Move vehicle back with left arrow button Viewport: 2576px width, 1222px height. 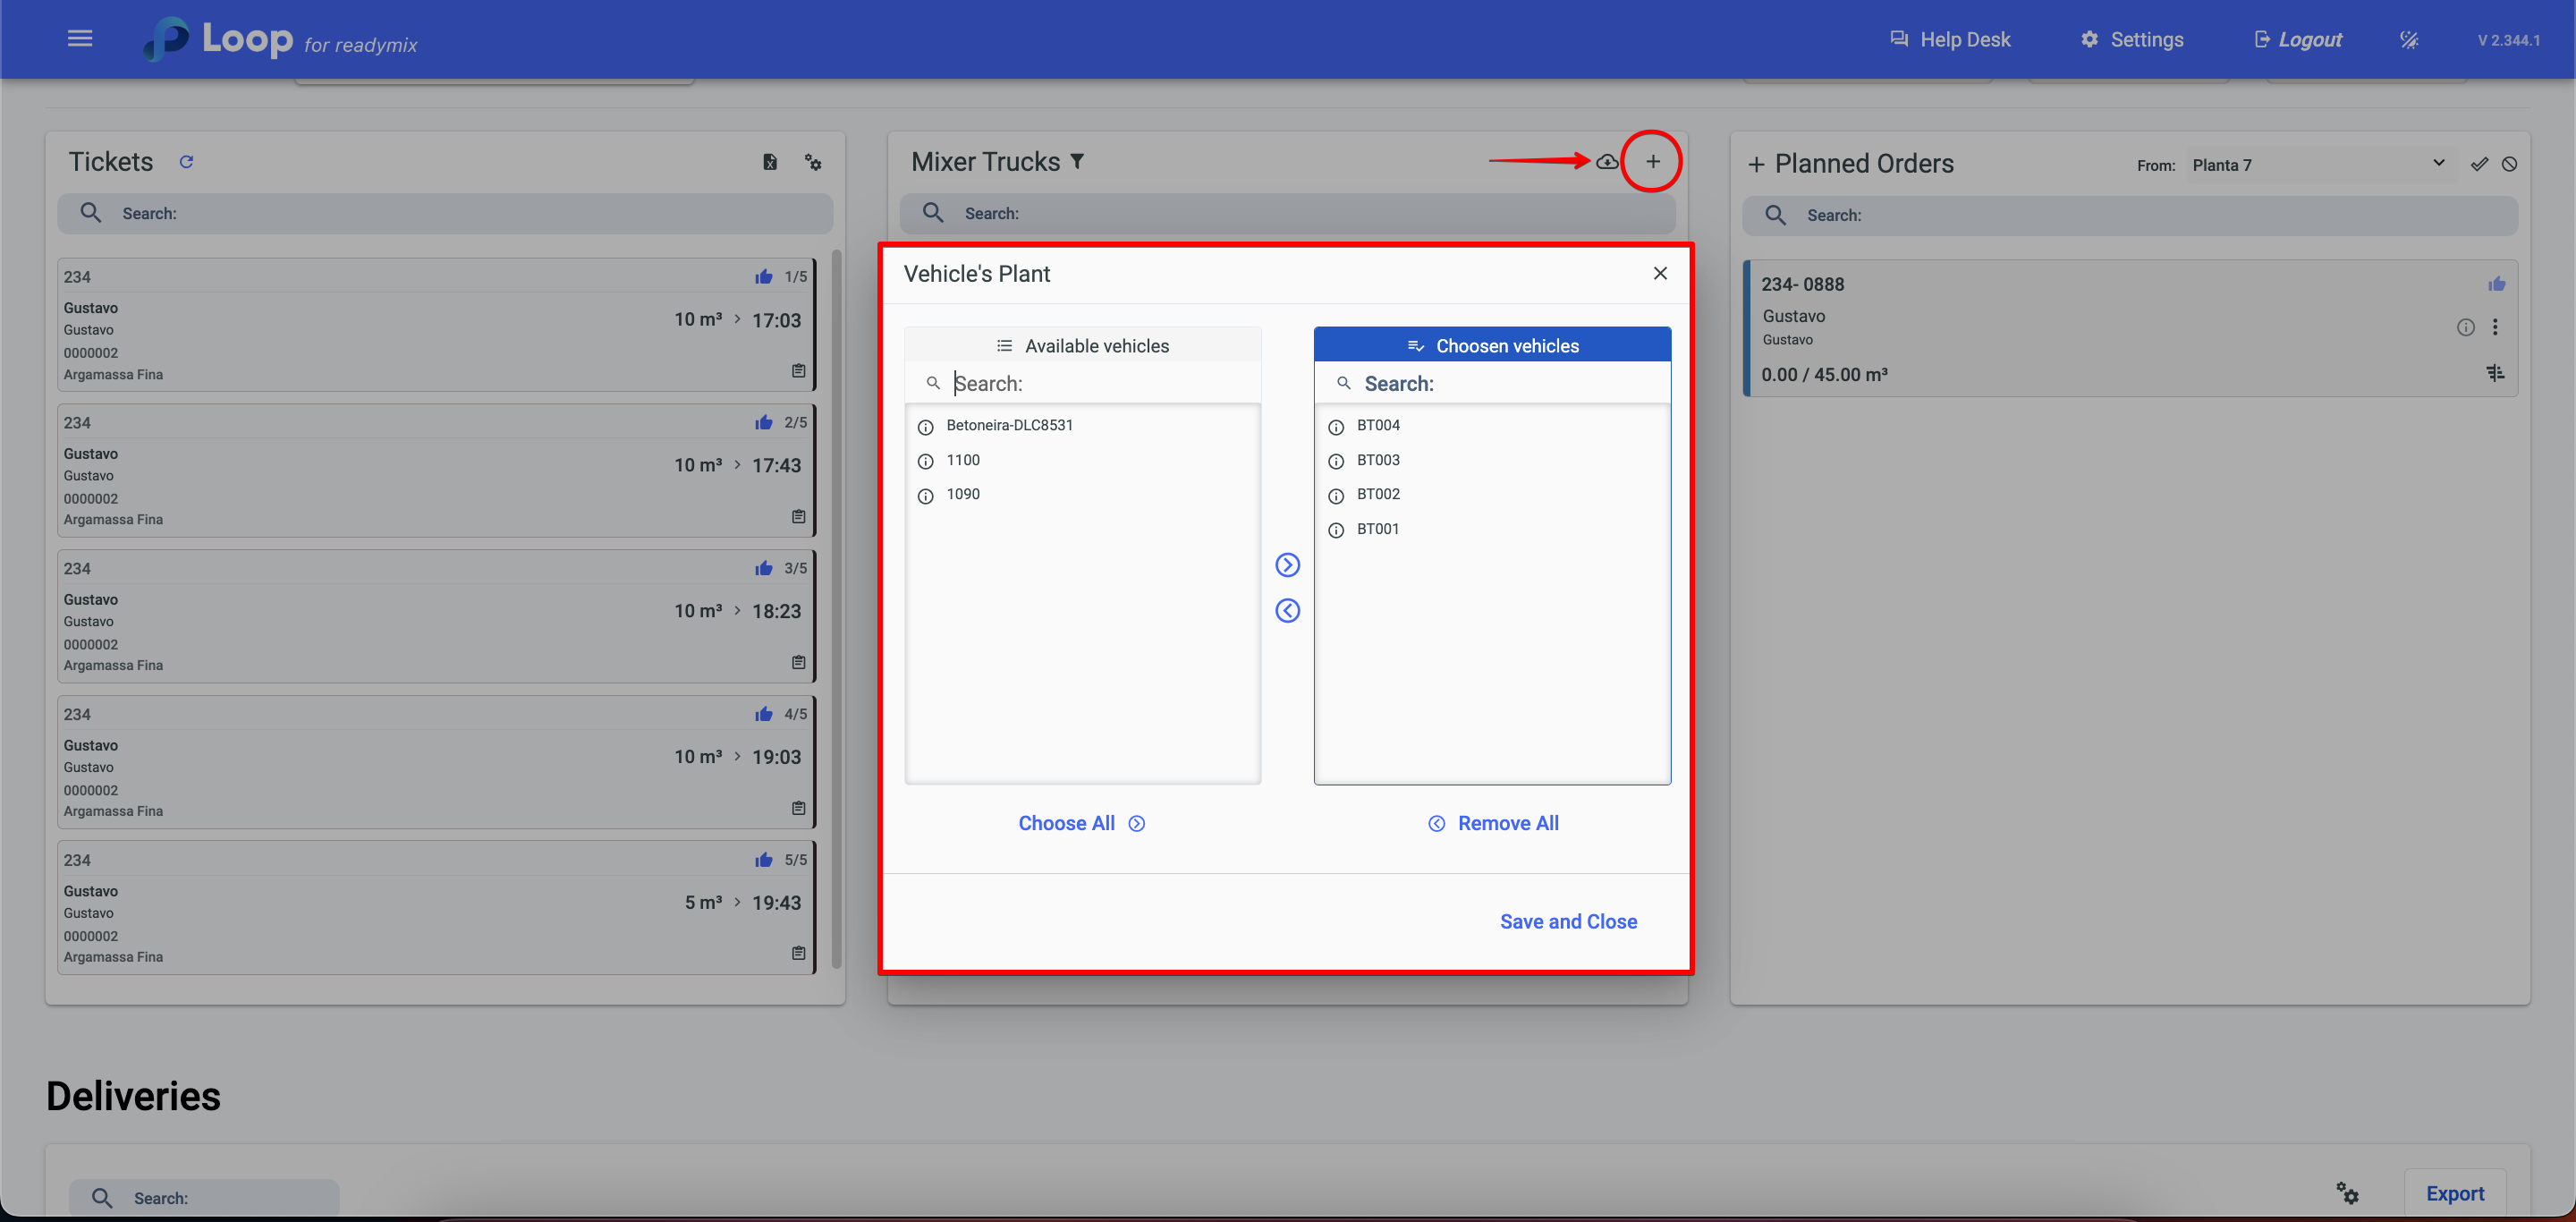coord(1287,610)
